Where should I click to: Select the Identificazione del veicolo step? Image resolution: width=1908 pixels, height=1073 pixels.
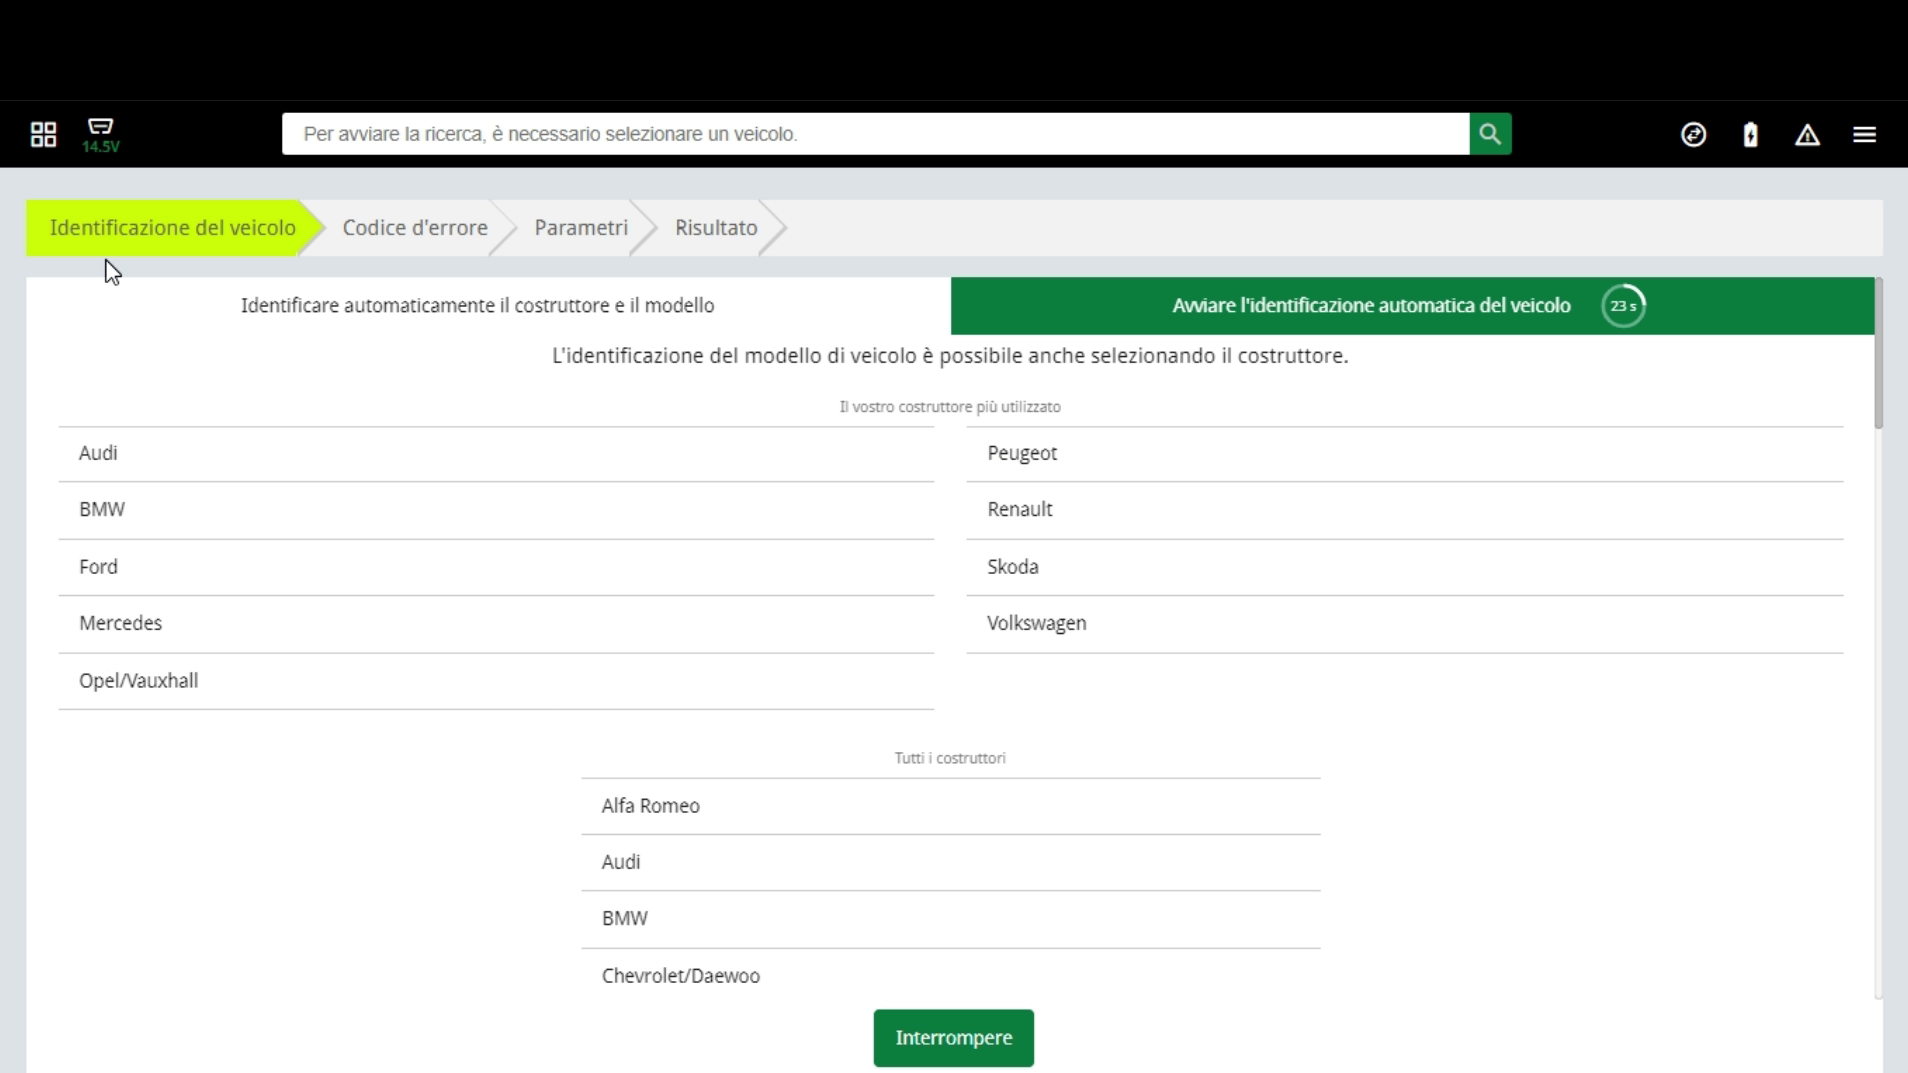[173, 228]
